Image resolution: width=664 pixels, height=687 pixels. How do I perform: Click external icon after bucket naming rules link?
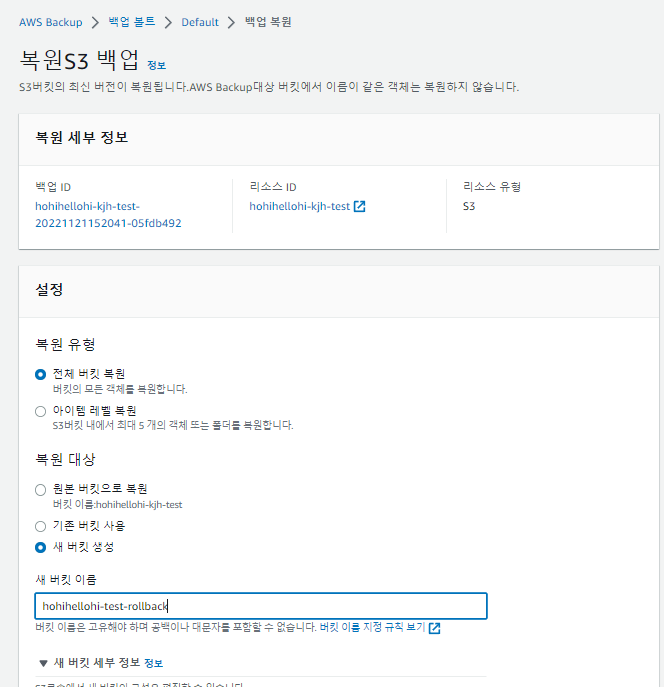pyautogui.click(x=434, y=628)
